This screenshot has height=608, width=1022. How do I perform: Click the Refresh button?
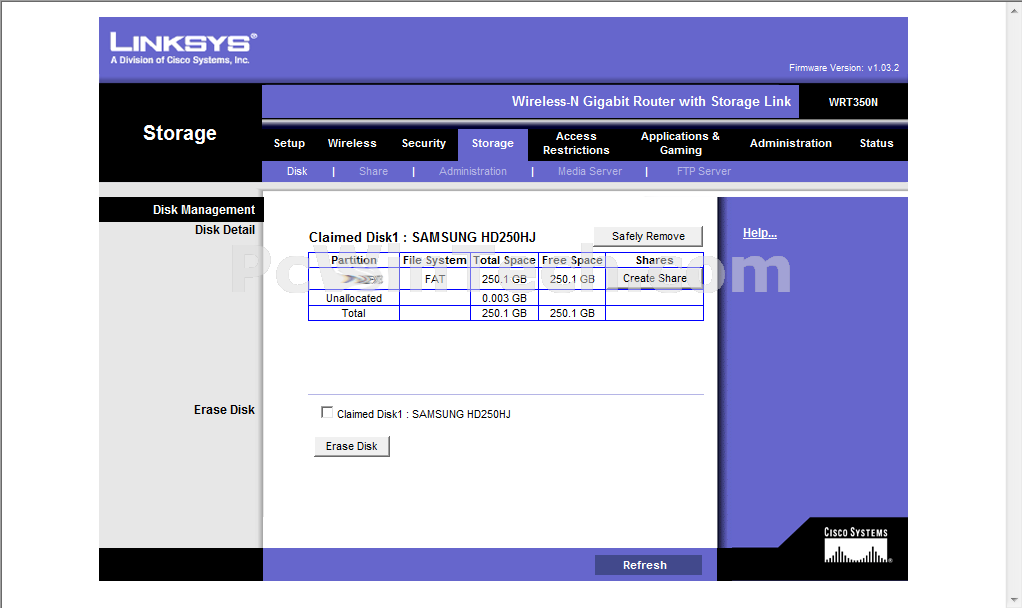pyautogui.click(x=648, y=565)
